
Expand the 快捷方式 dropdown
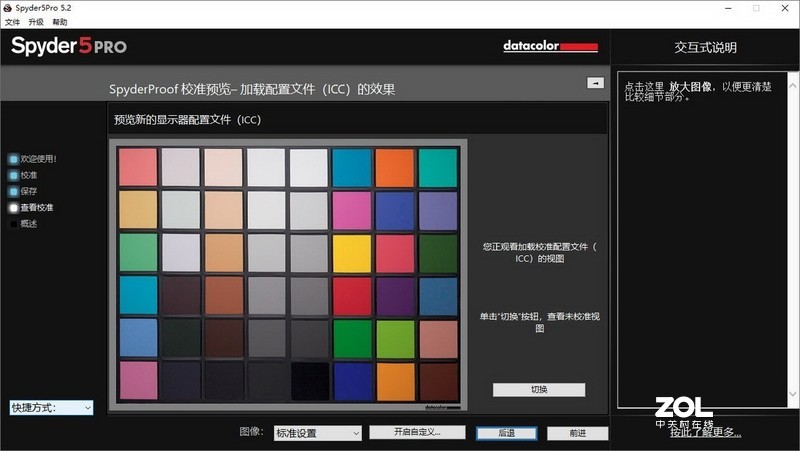52,408
